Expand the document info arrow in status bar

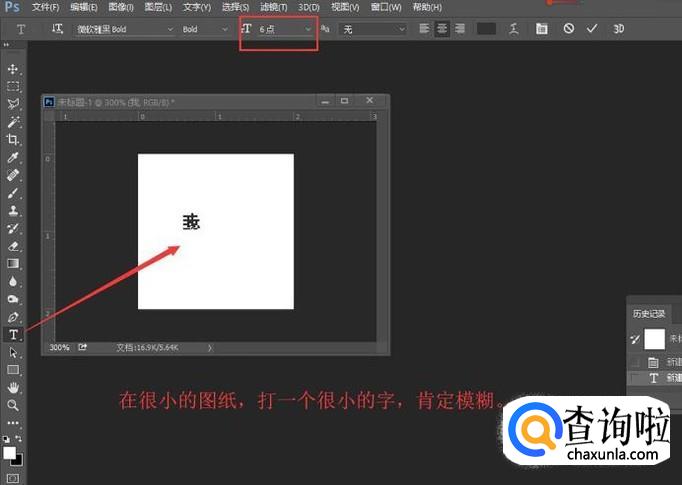tap(210, 348)
